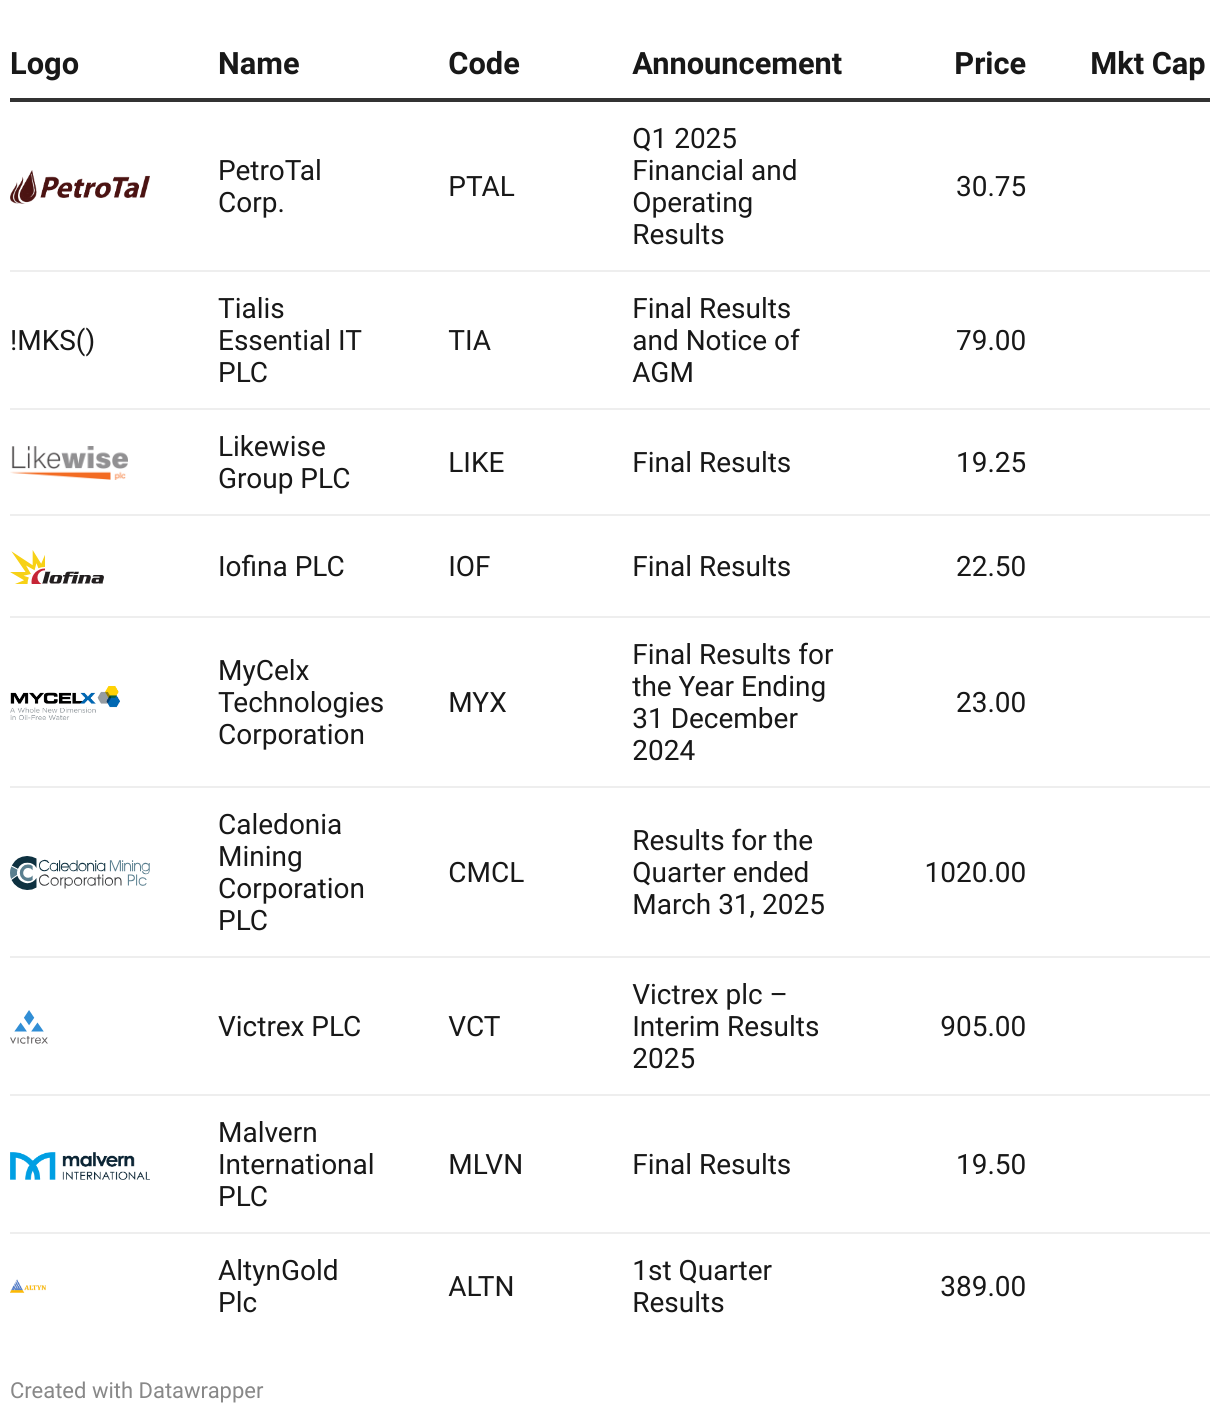Click the Code column header

click(484, 64)
